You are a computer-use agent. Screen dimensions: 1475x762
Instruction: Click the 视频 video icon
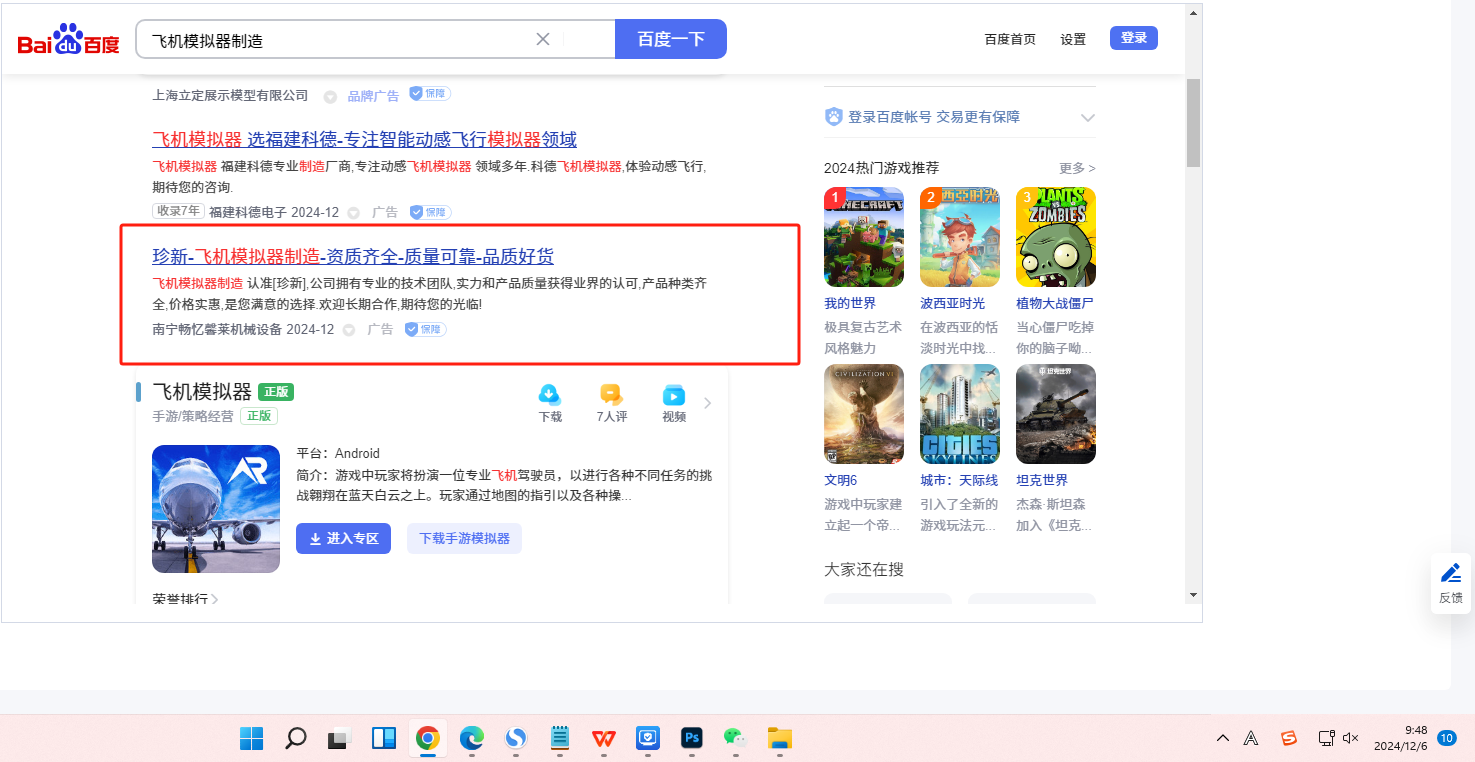(x=674, y=395)
